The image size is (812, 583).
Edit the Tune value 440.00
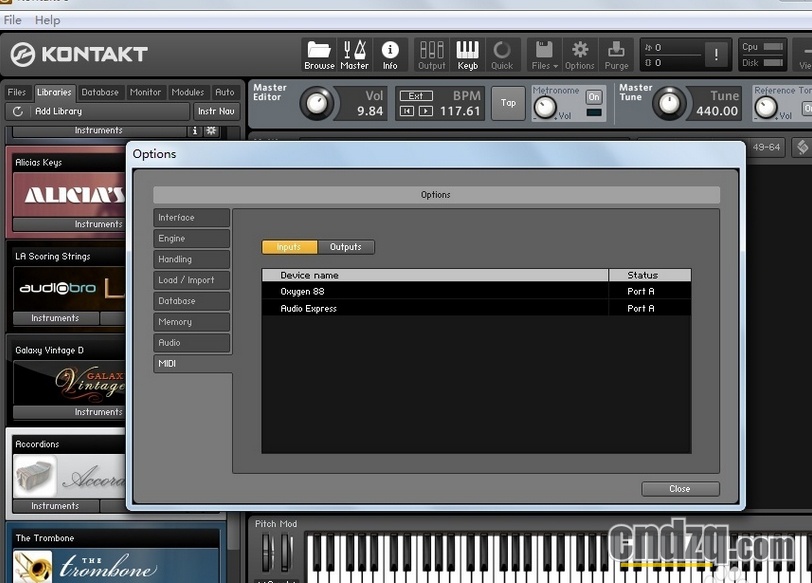click(717, 111)
